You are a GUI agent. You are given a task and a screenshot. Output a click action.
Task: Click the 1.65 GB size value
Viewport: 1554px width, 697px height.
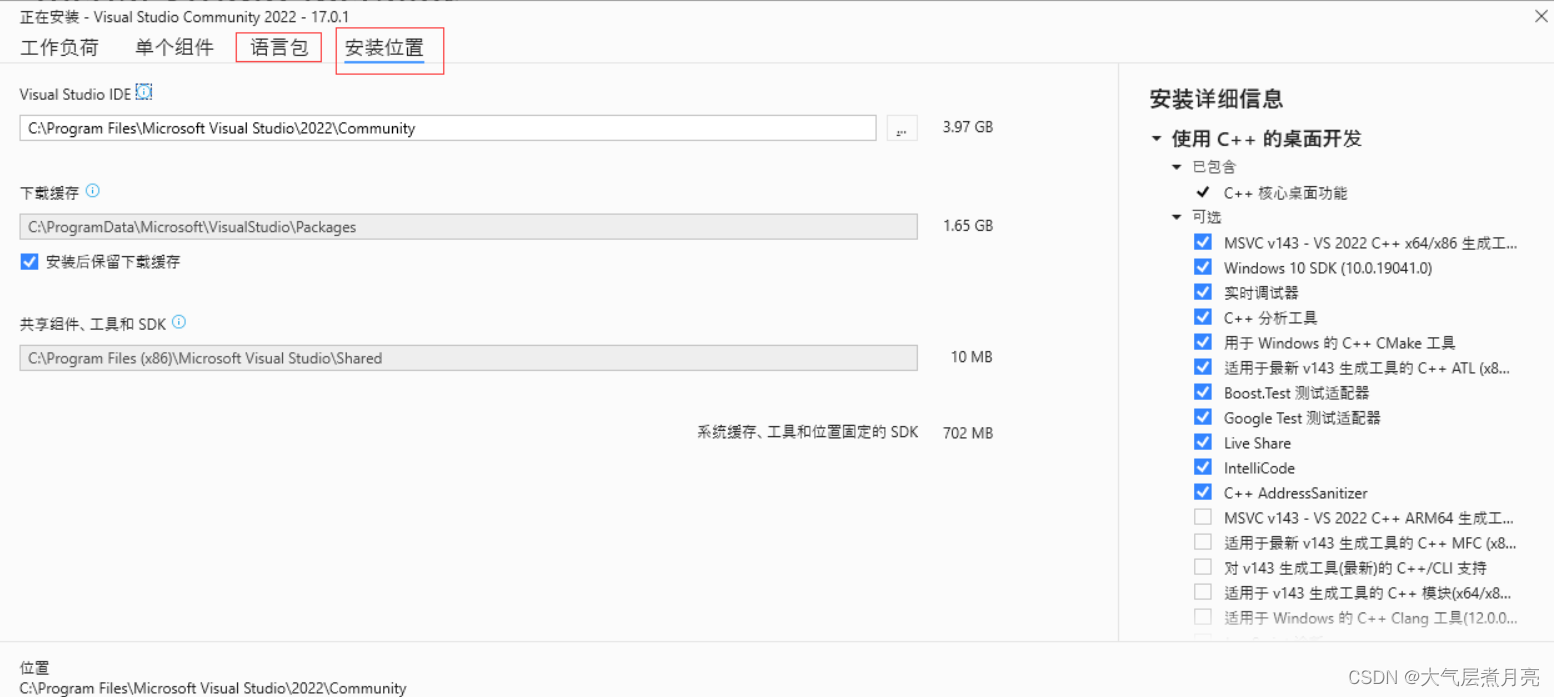click(968, 226)
